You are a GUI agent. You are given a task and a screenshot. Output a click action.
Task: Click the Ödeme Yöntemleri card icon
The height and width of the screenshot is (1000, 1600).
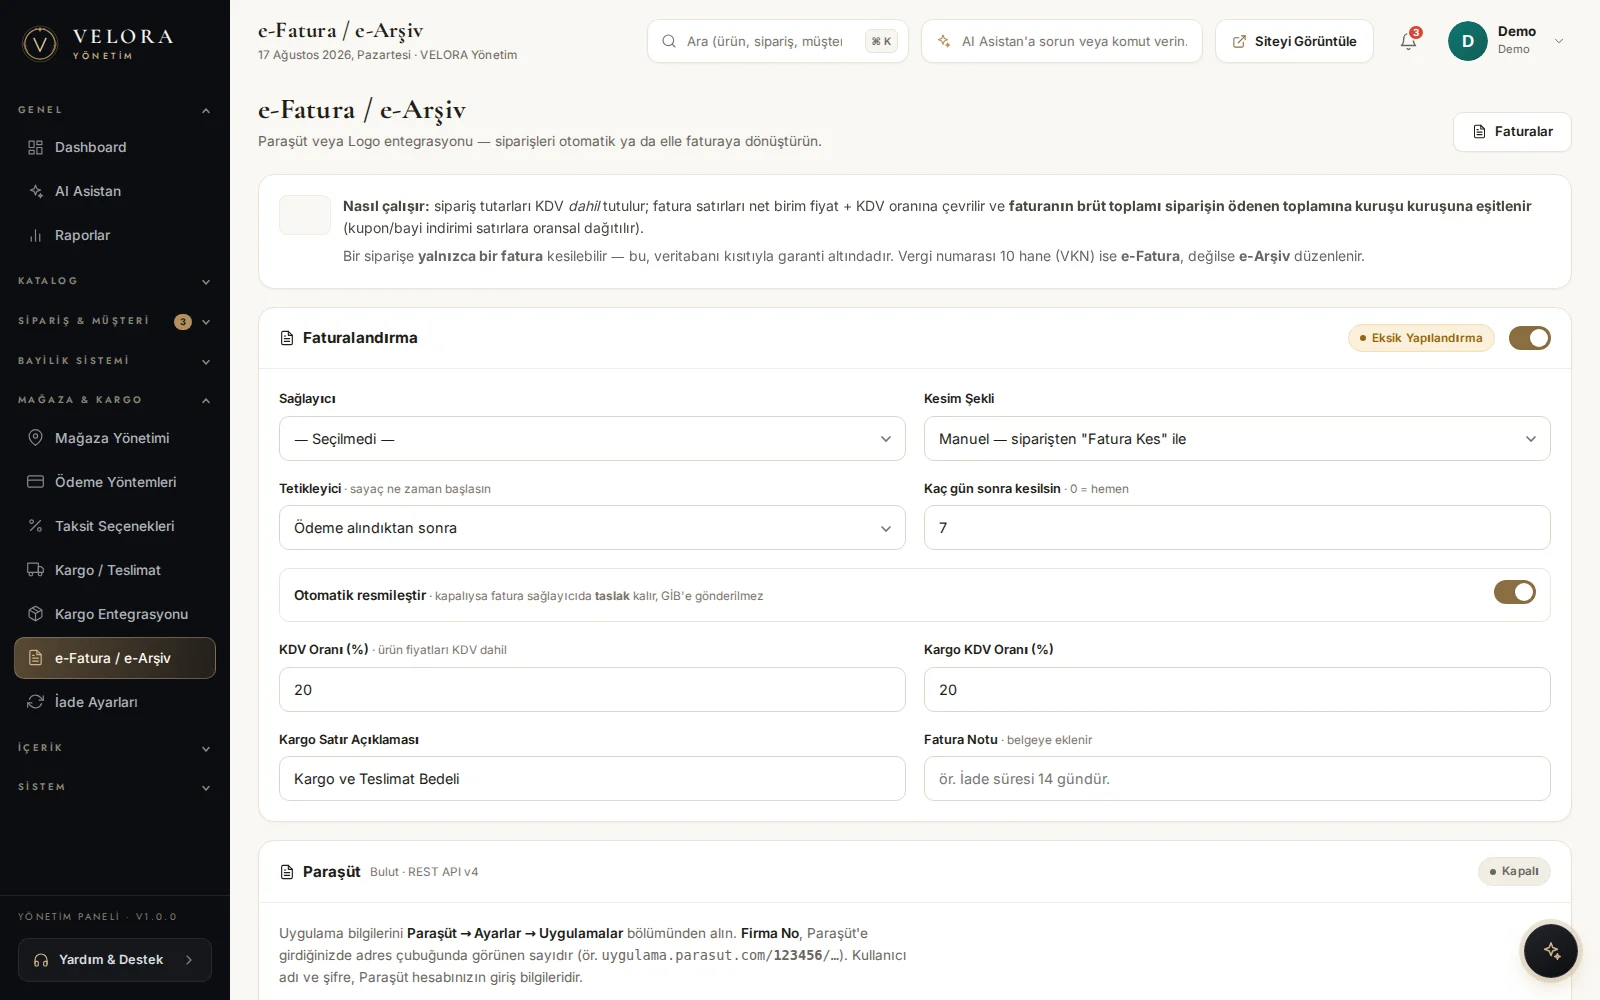36,482
